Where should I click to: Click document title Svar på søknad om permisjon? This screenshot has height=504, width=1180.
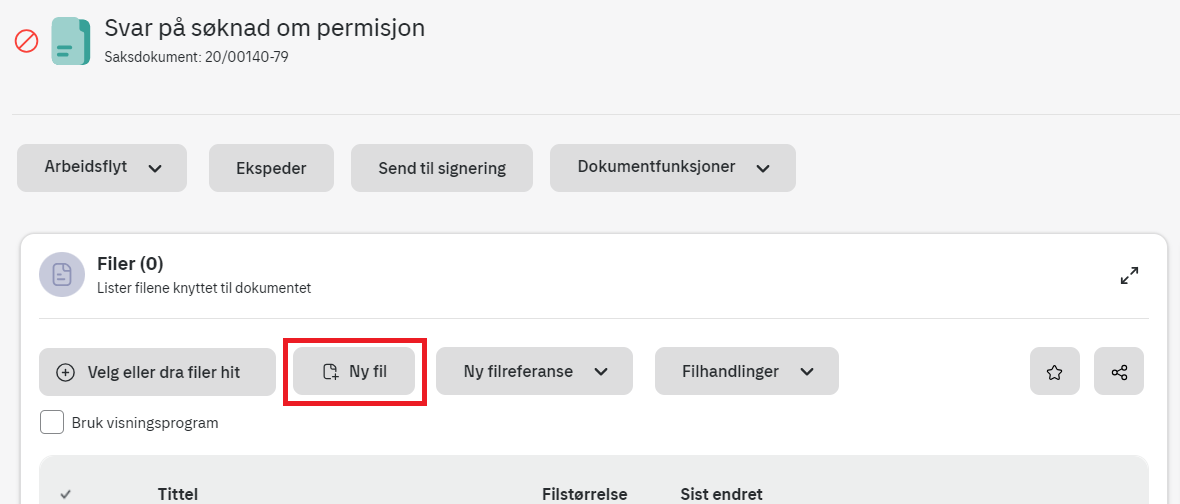point(265,28)
